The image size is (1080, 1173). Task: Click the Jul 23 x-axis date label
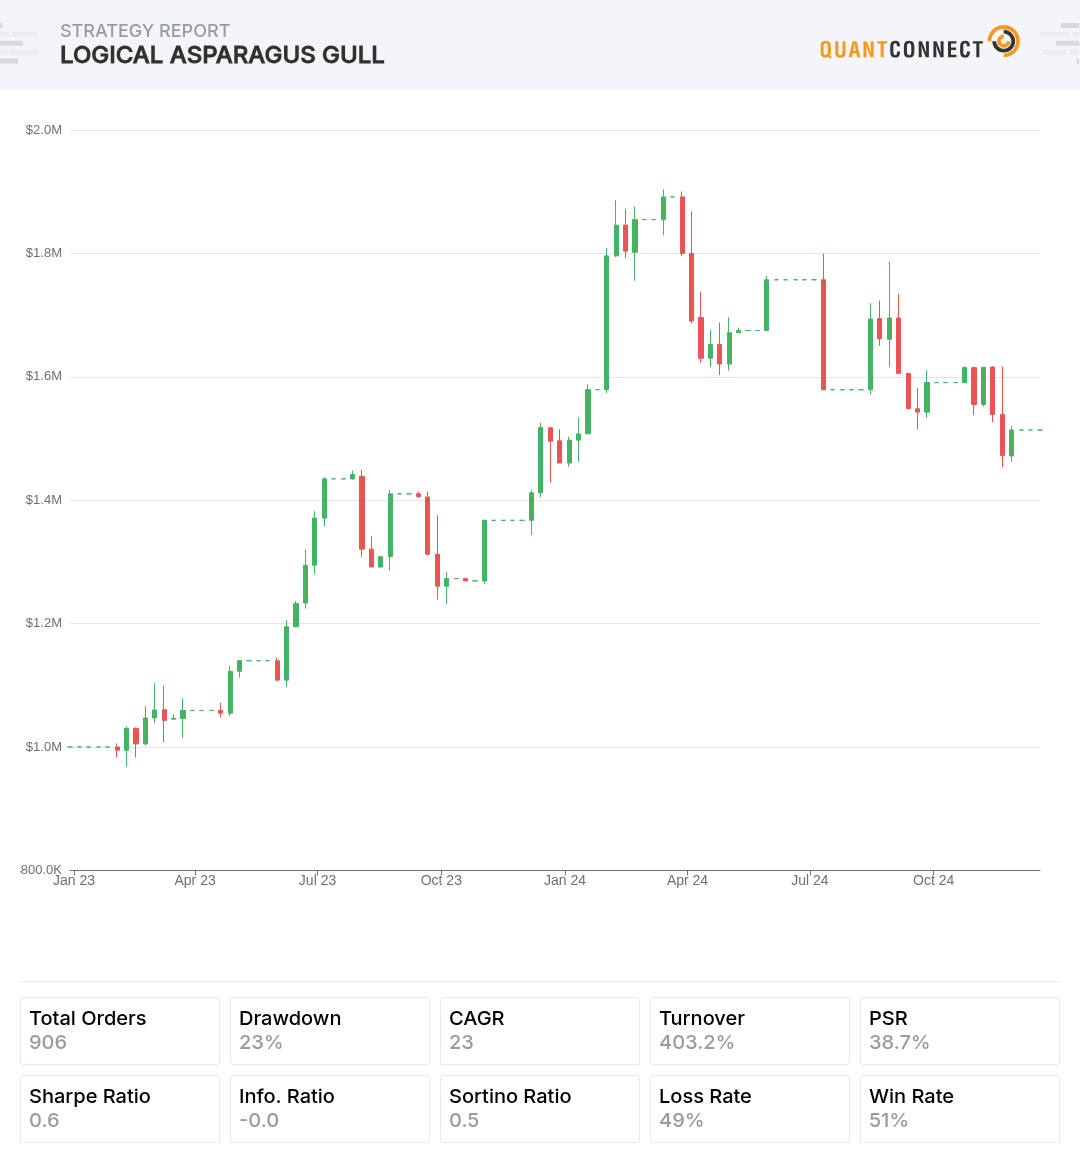[317, 881]
